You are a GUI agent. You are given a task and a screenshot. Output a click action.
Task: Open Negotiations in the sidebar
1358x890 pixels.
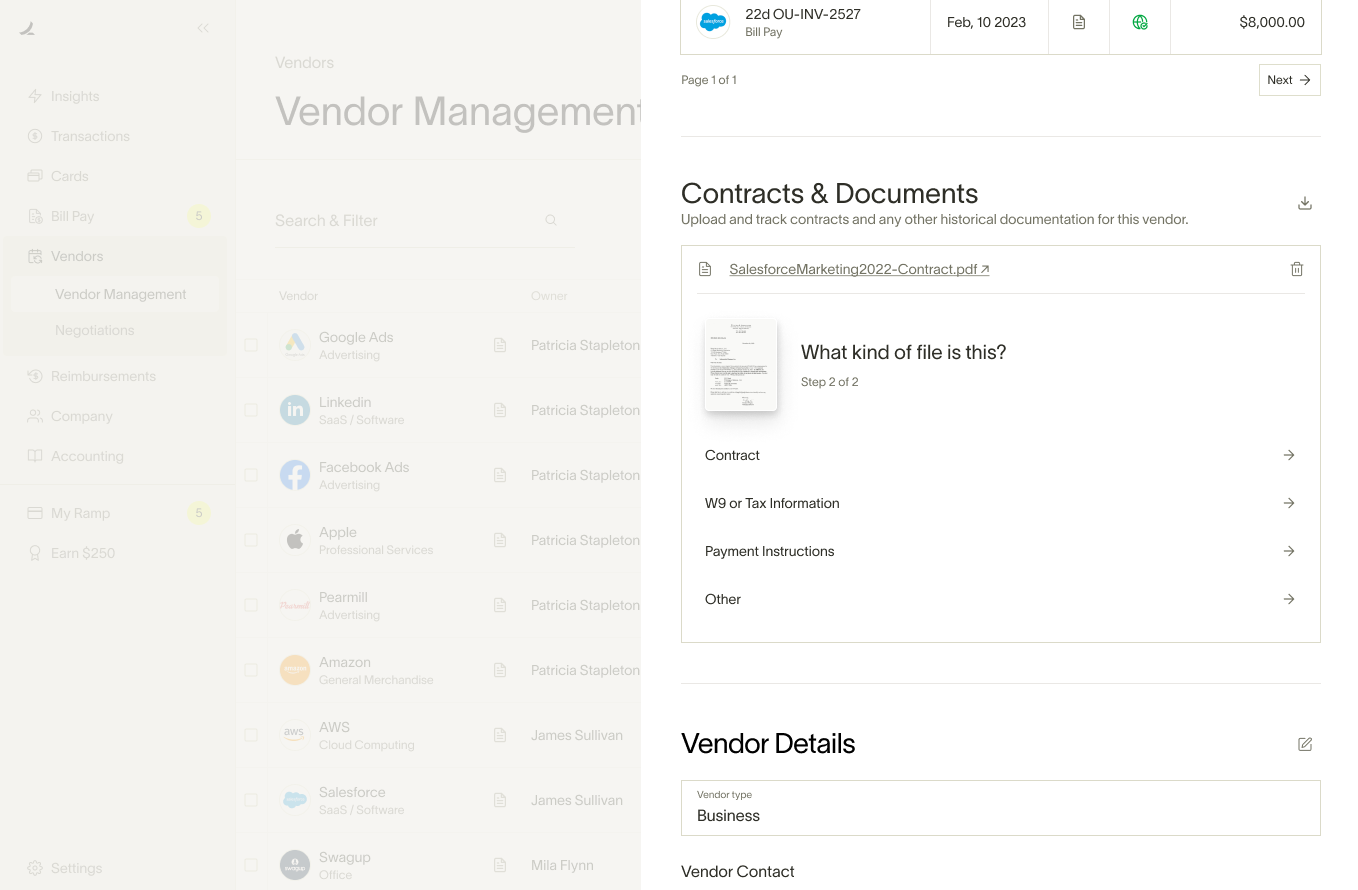pyautogui.click(x=115, y=330)
